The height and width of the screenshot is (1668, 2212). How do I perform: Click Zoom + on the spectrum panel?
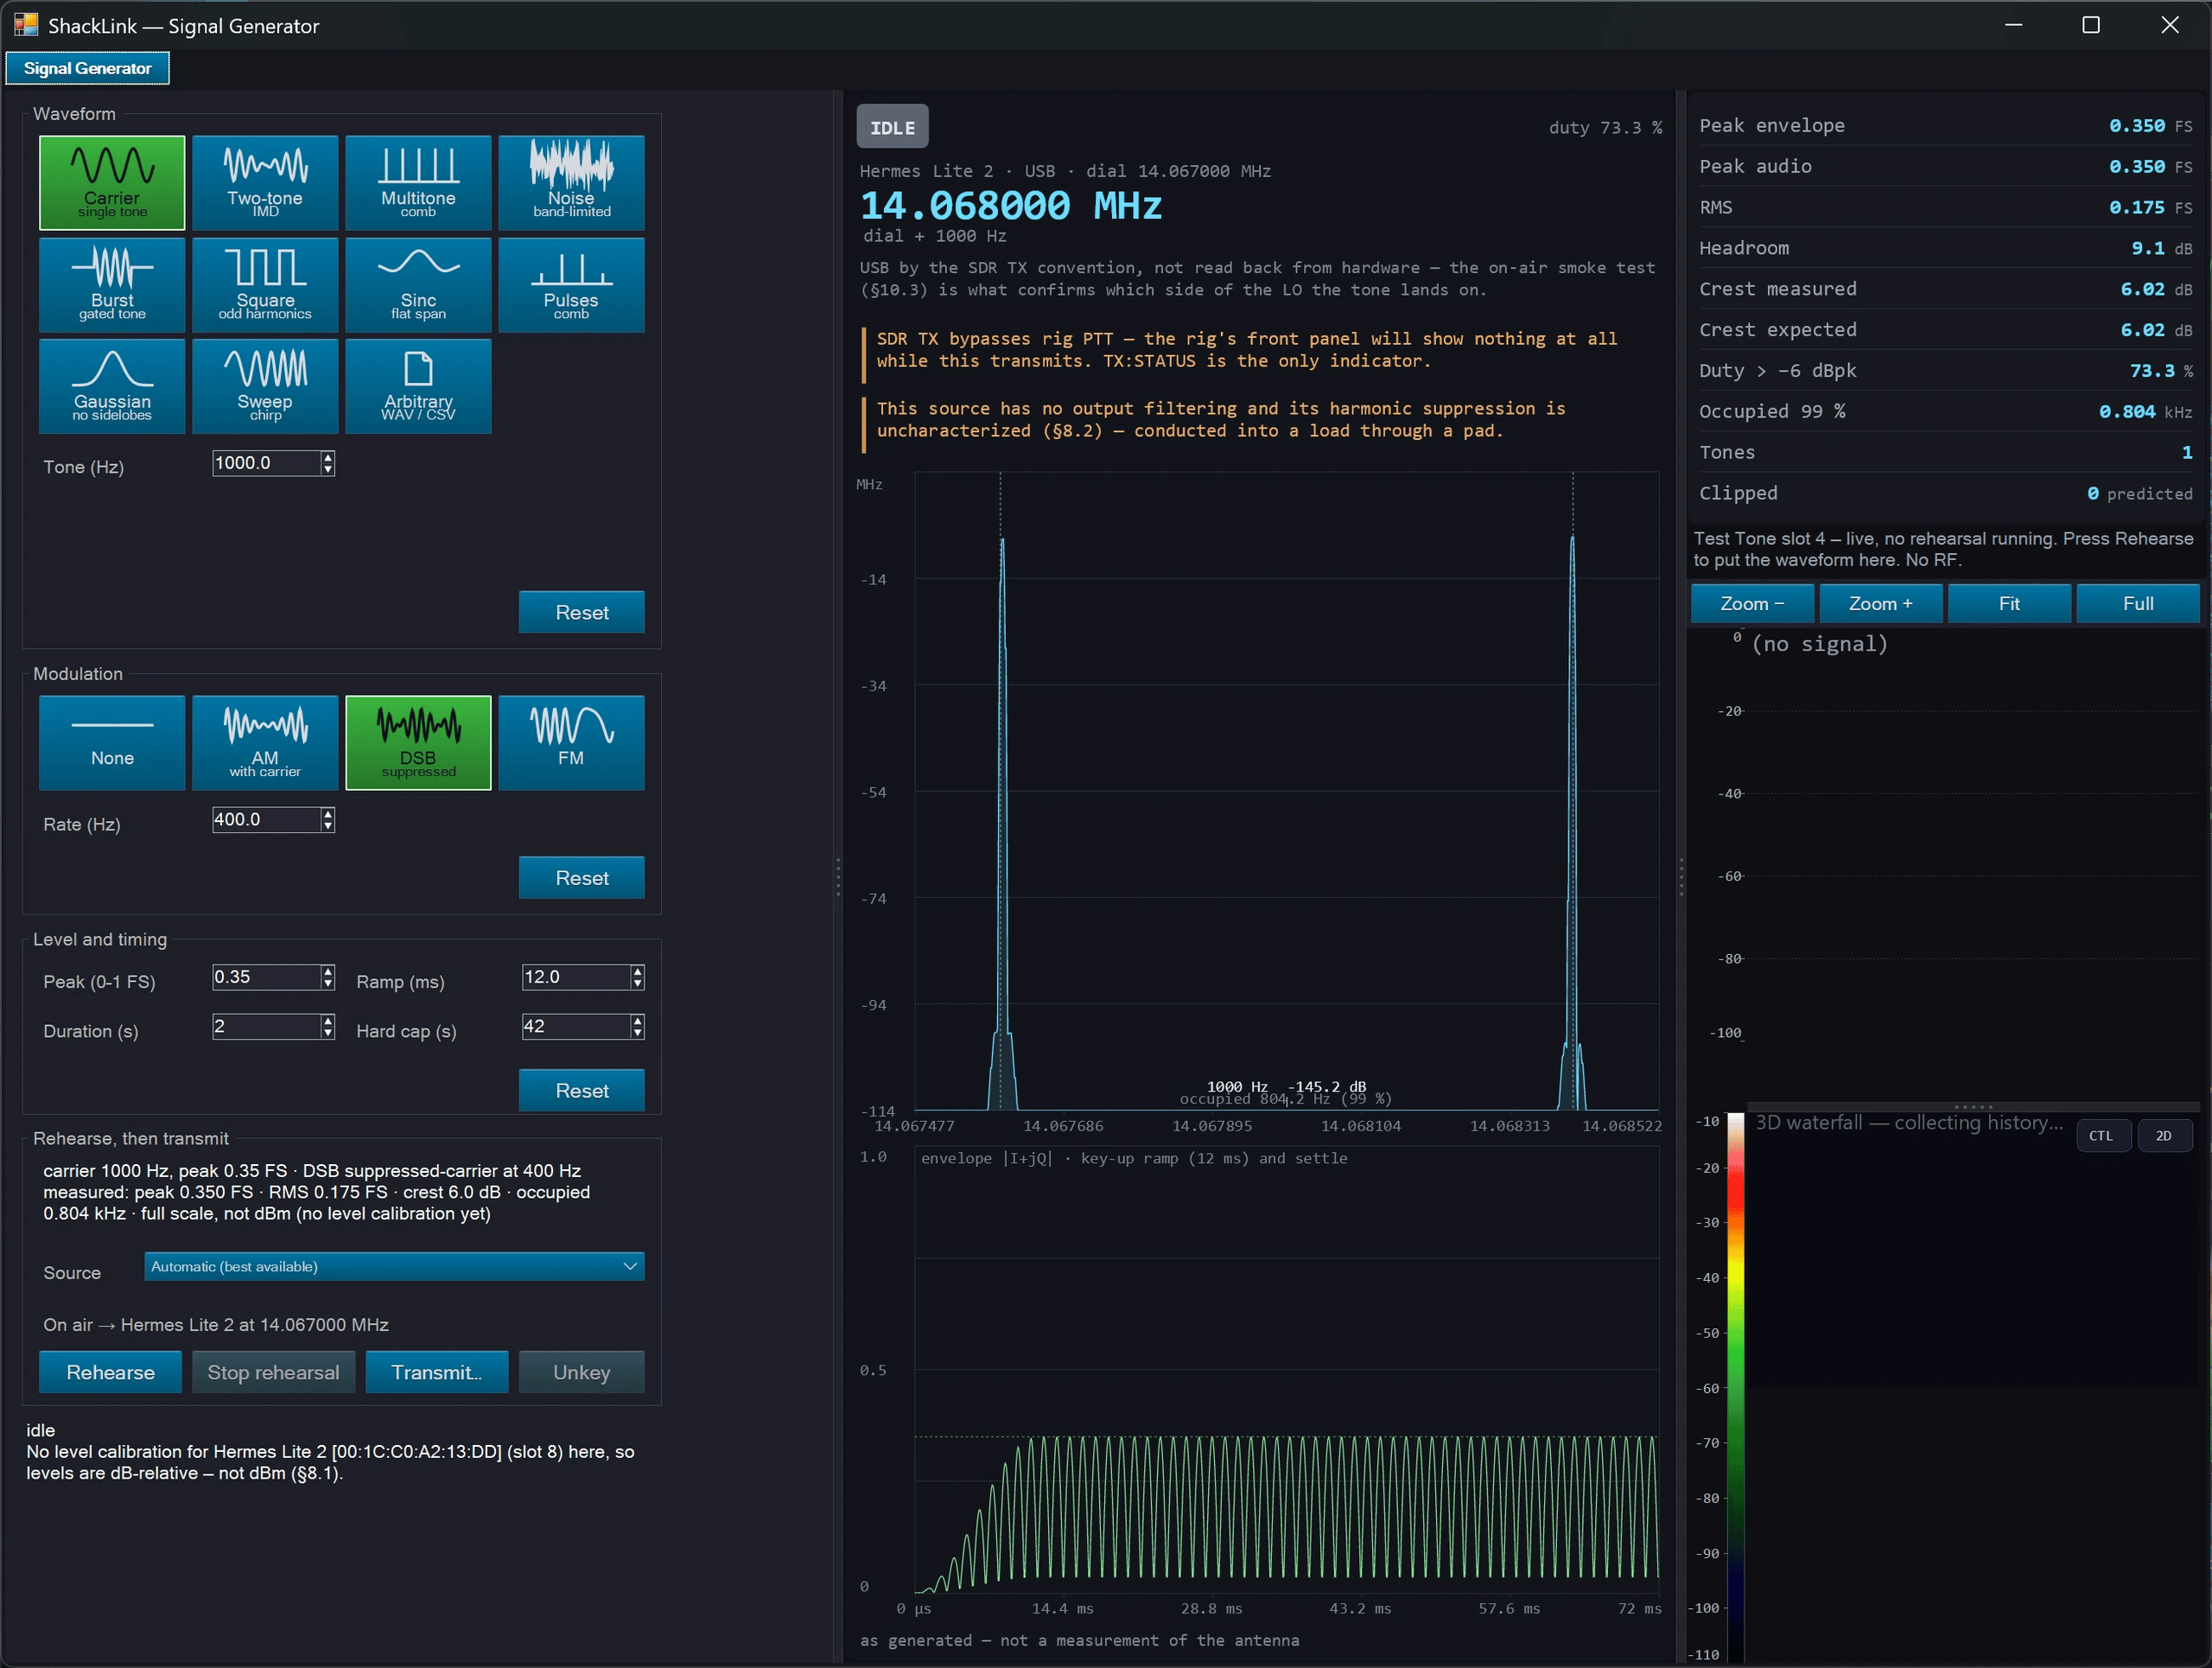[1880, 603]
